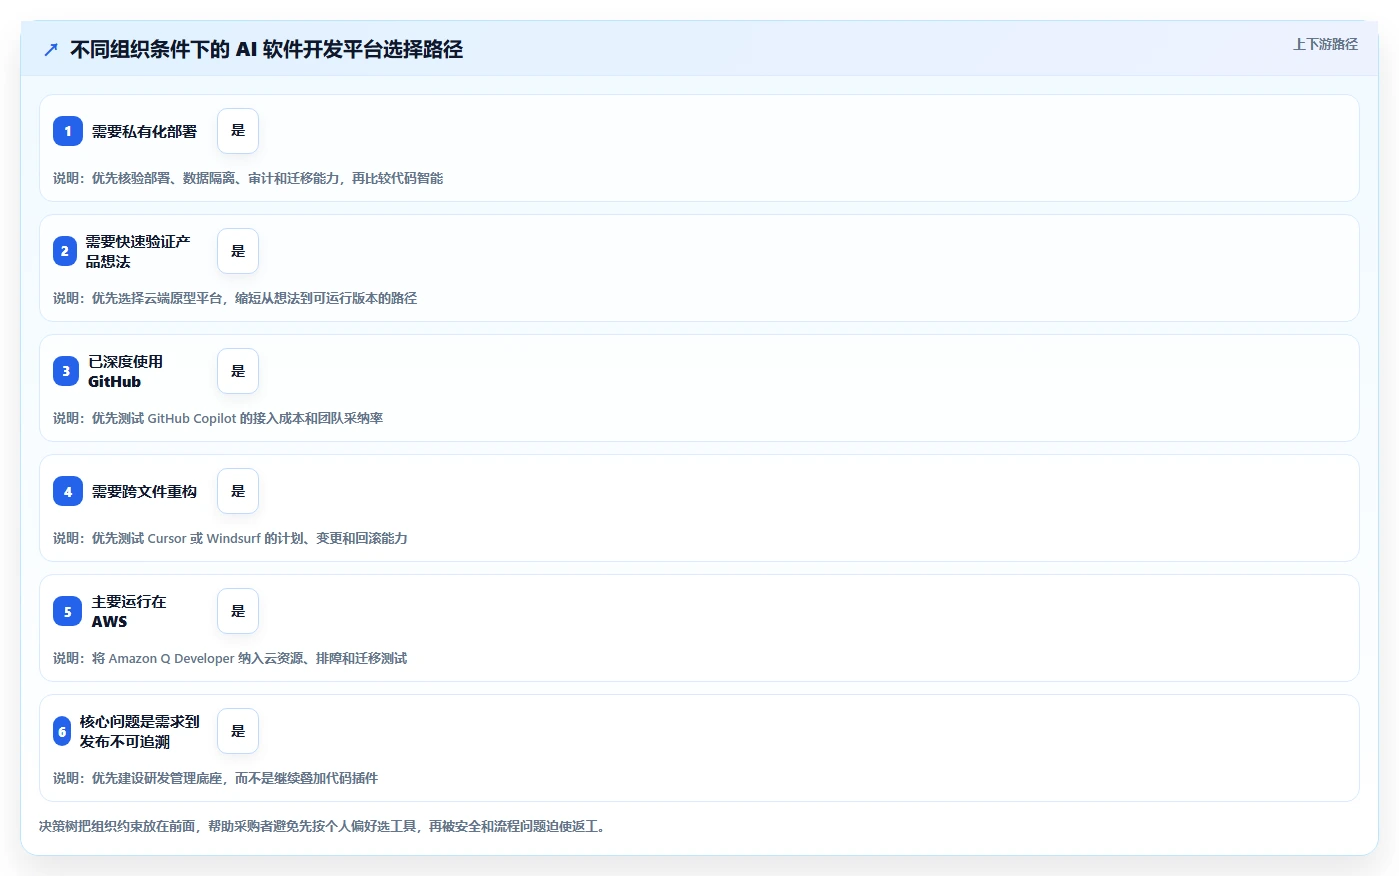Click the diagonal arrow icon beside the title
The width and height of the screenshot is (1399, 876).
51,49
